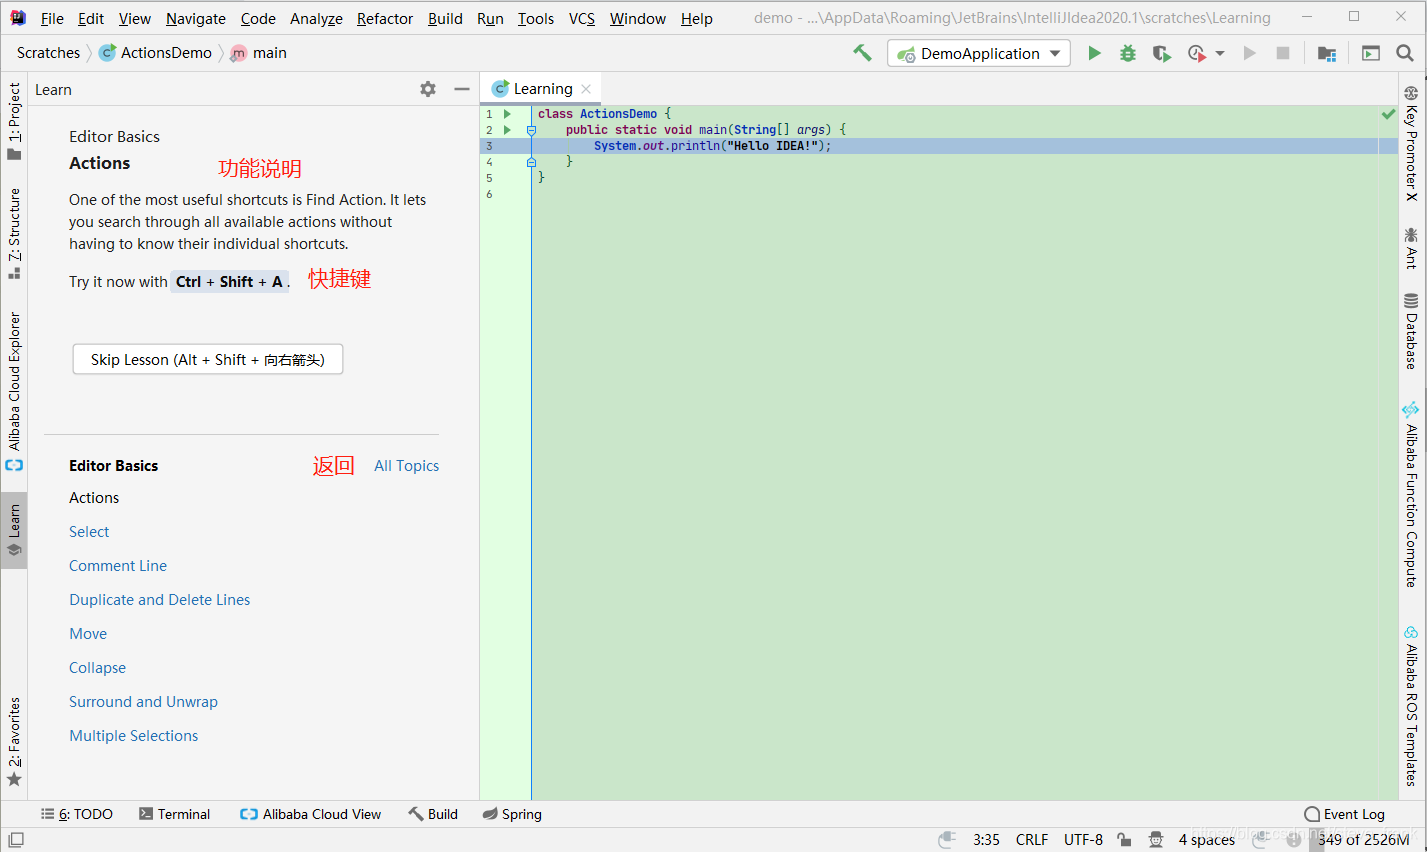Image resolution: width=1427 pixels, height=852 pixels.
Task: Open the Select lesson link
Action: point(89,531)
